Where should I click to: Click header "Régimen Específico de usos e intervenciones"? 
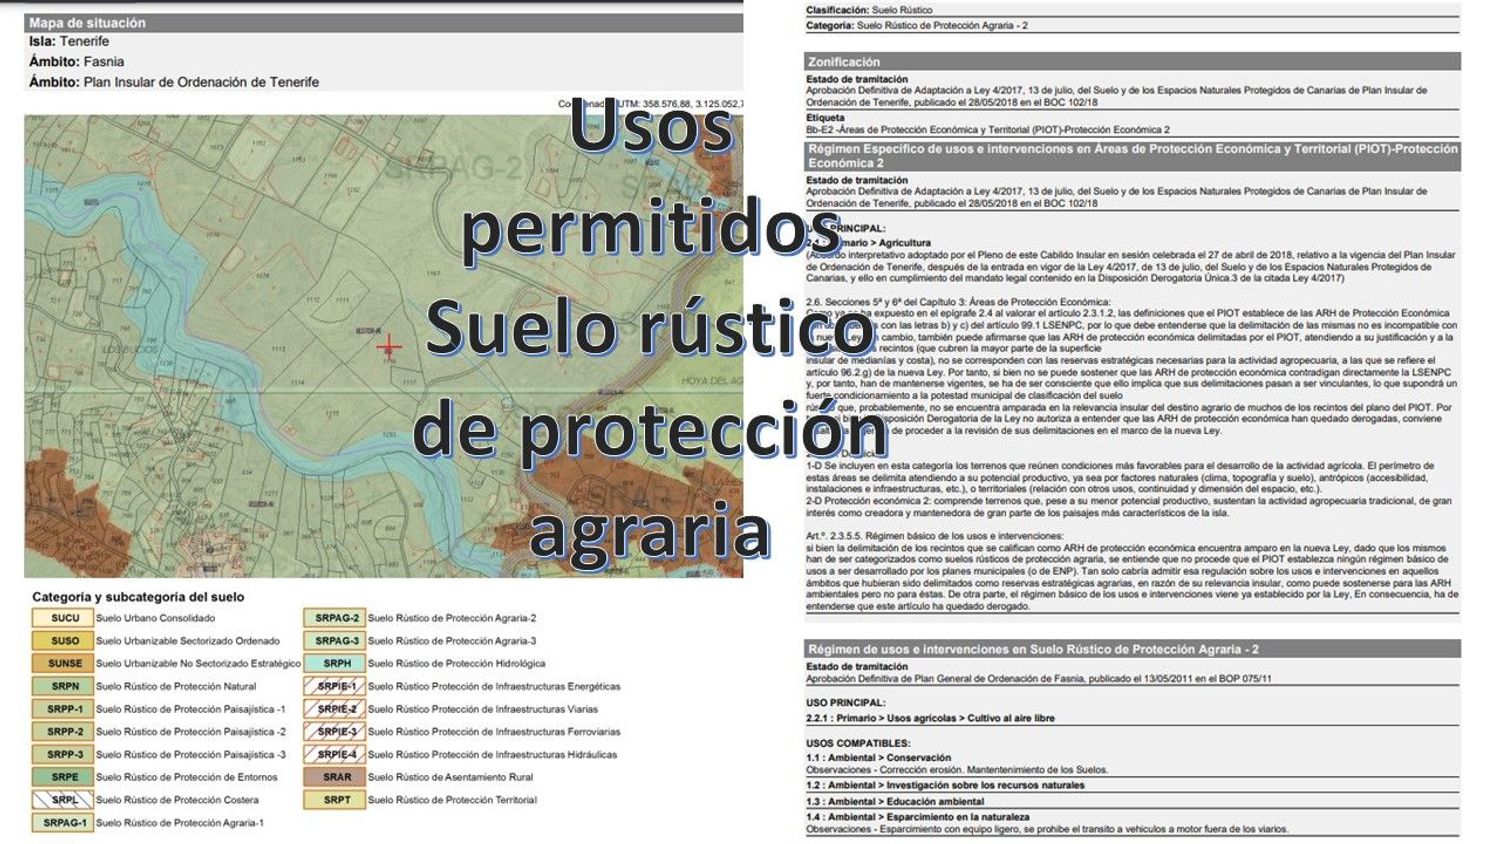1132,156
